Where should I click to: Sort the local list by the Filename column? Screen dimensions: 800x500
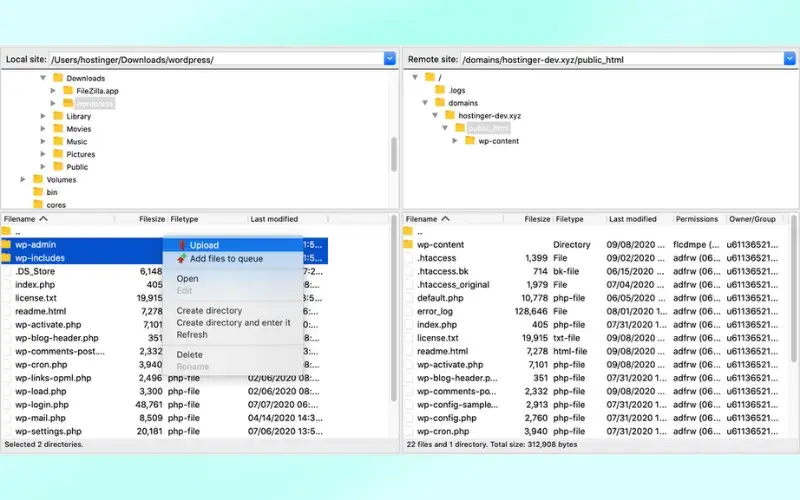click(58, 219)
